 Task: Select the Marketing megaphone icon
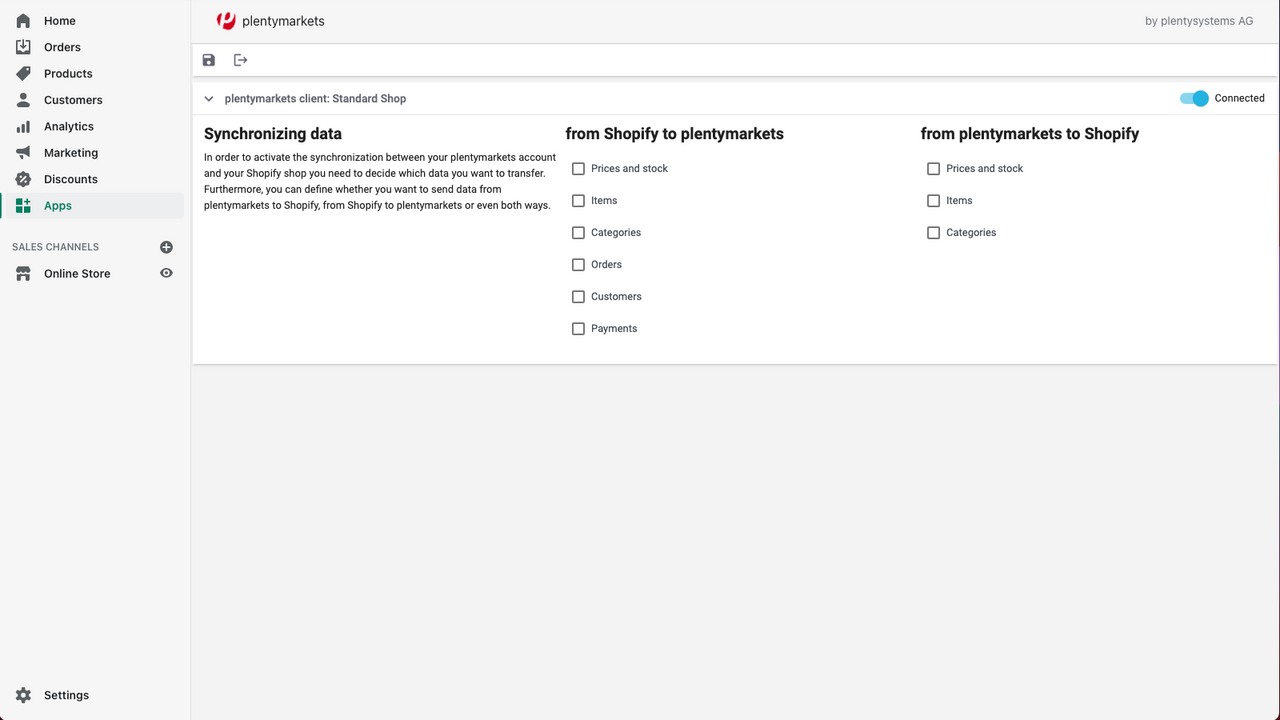23,152
